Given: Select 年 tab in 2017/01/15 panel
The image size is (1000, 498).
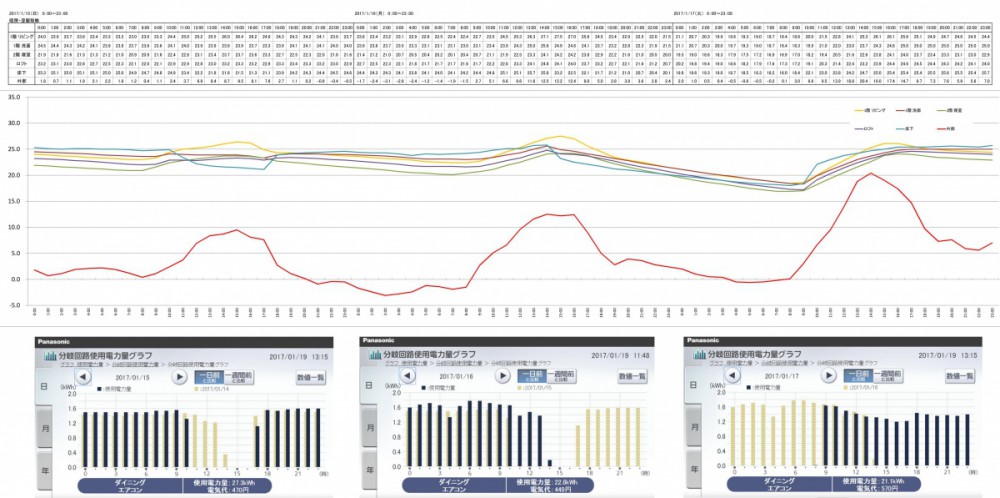Looking at the screenshot, I should [44, 470].
